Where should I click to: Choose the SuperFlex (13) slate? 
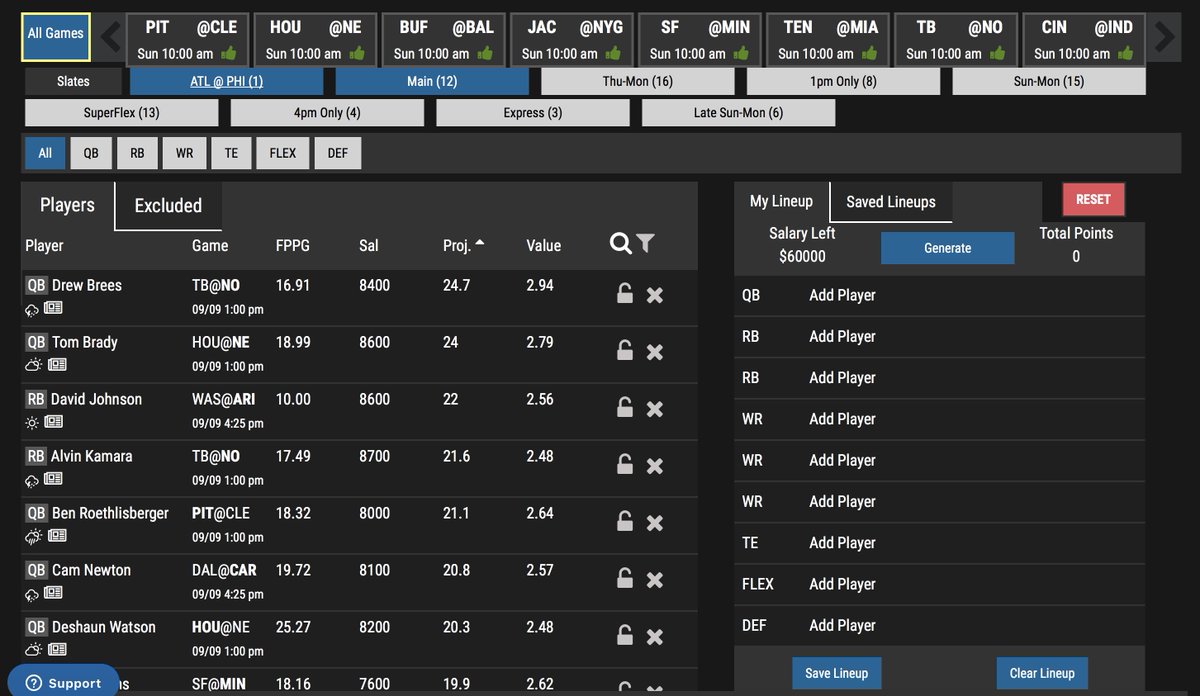click(x=121, y=112)
